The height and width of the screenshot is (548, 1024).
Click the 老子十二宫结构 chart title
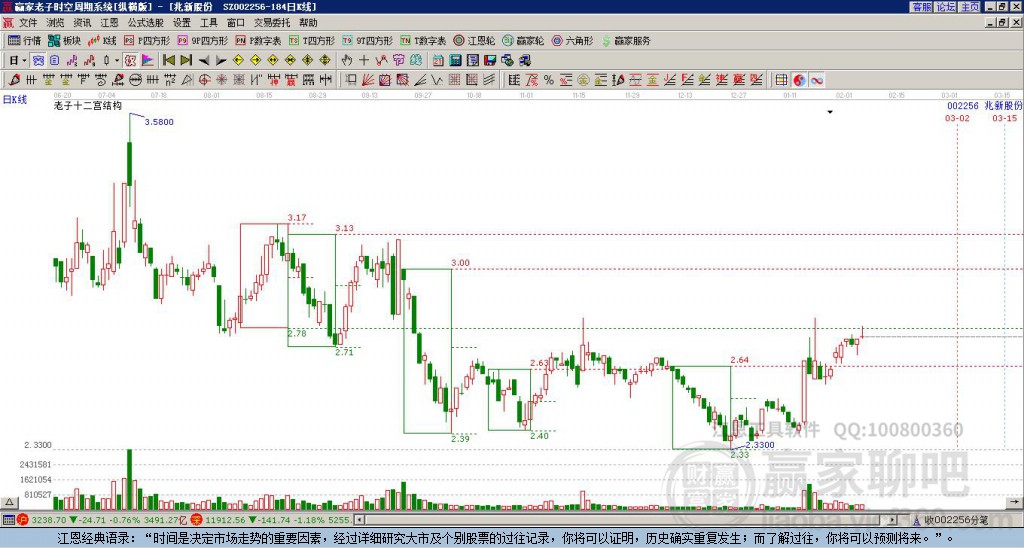click(x=88, y=105)
